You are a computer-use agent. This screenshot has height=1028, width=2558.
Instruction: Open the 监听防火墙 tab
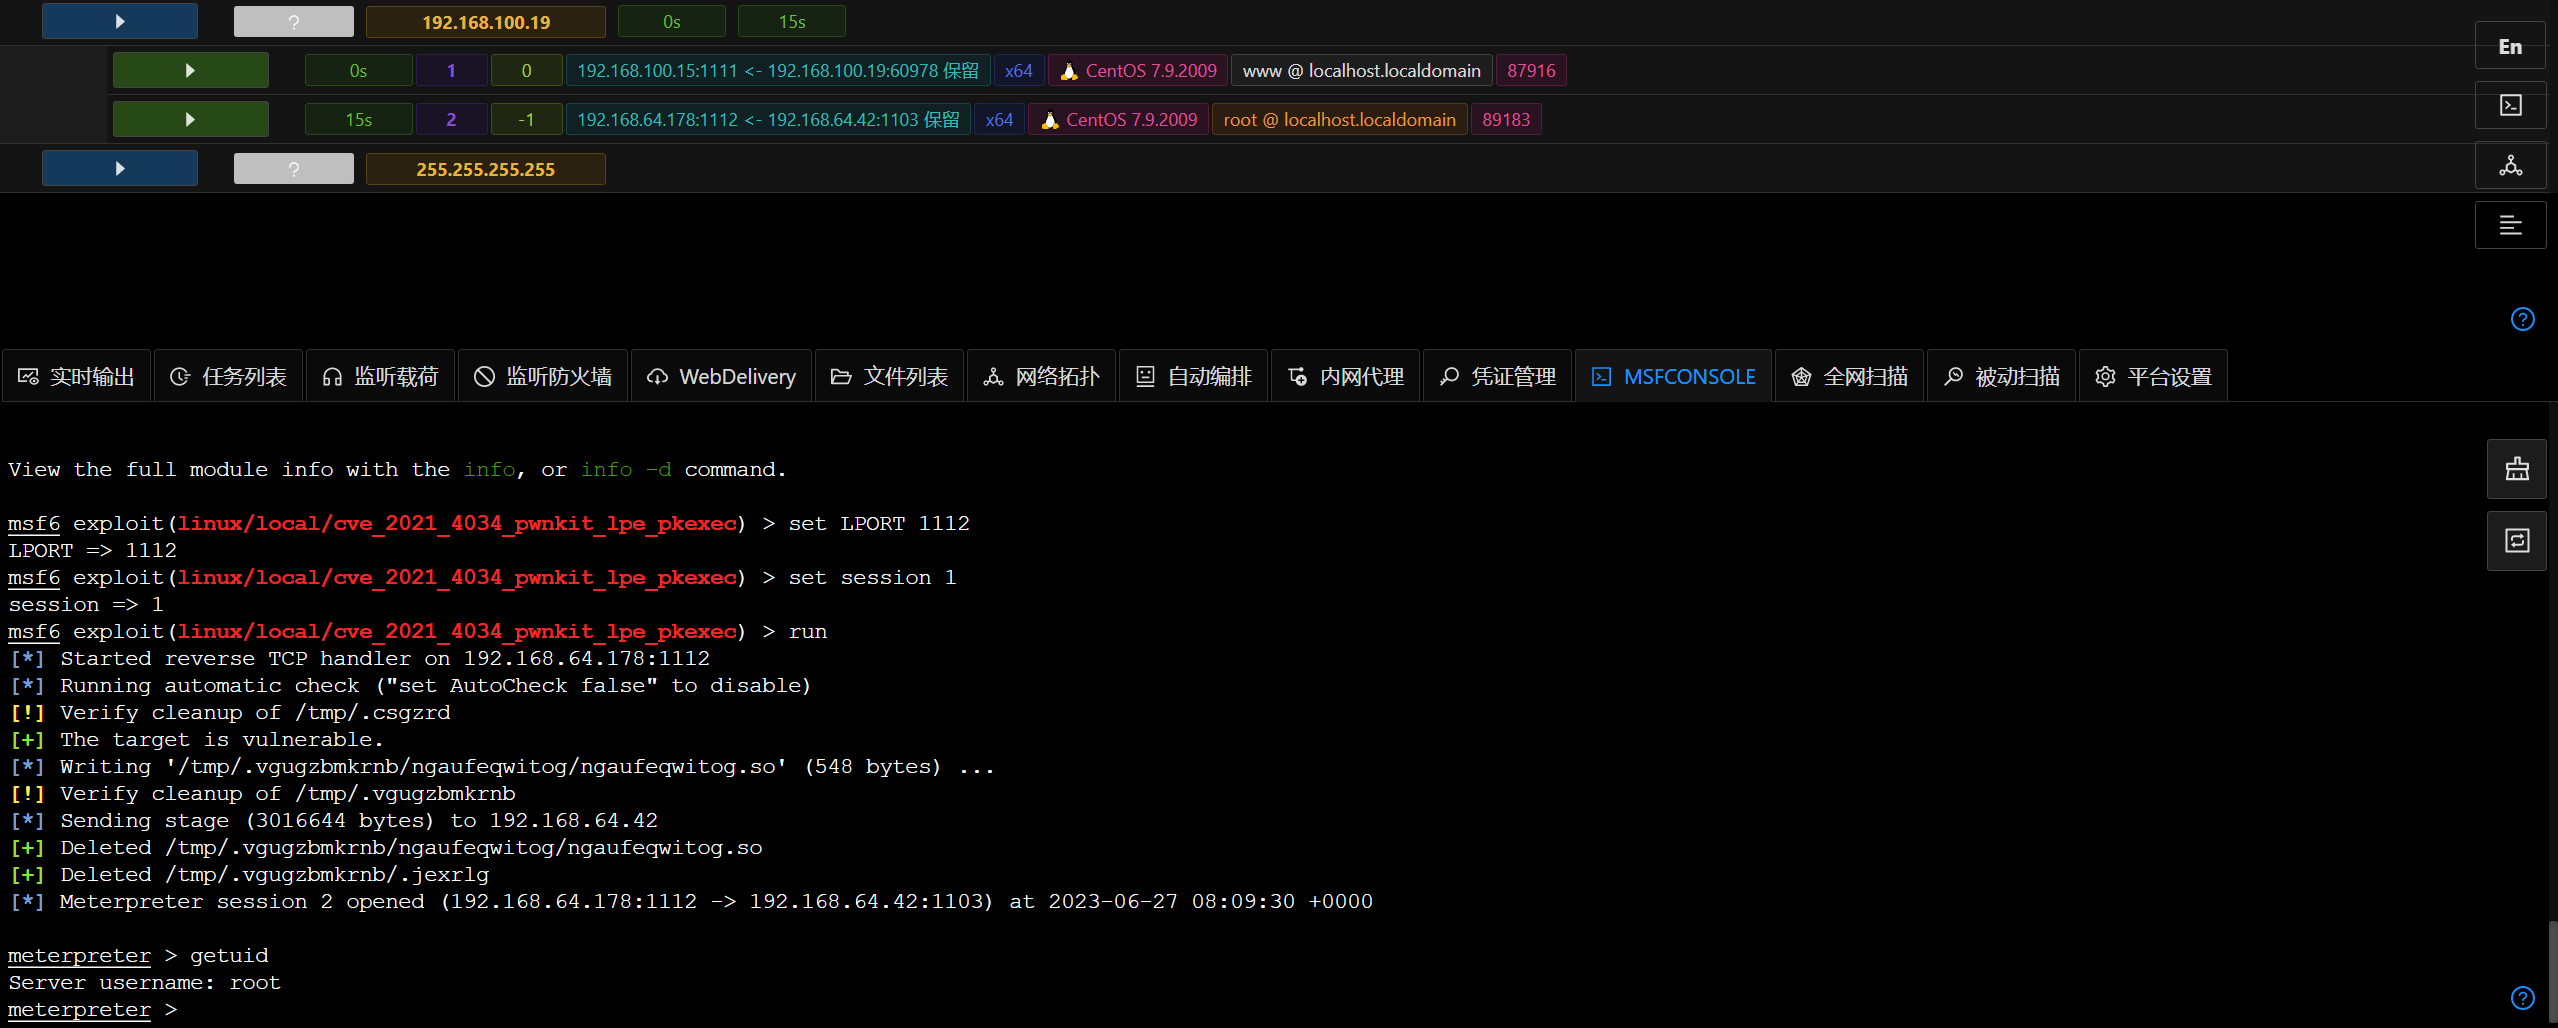(x=543, y=376)
